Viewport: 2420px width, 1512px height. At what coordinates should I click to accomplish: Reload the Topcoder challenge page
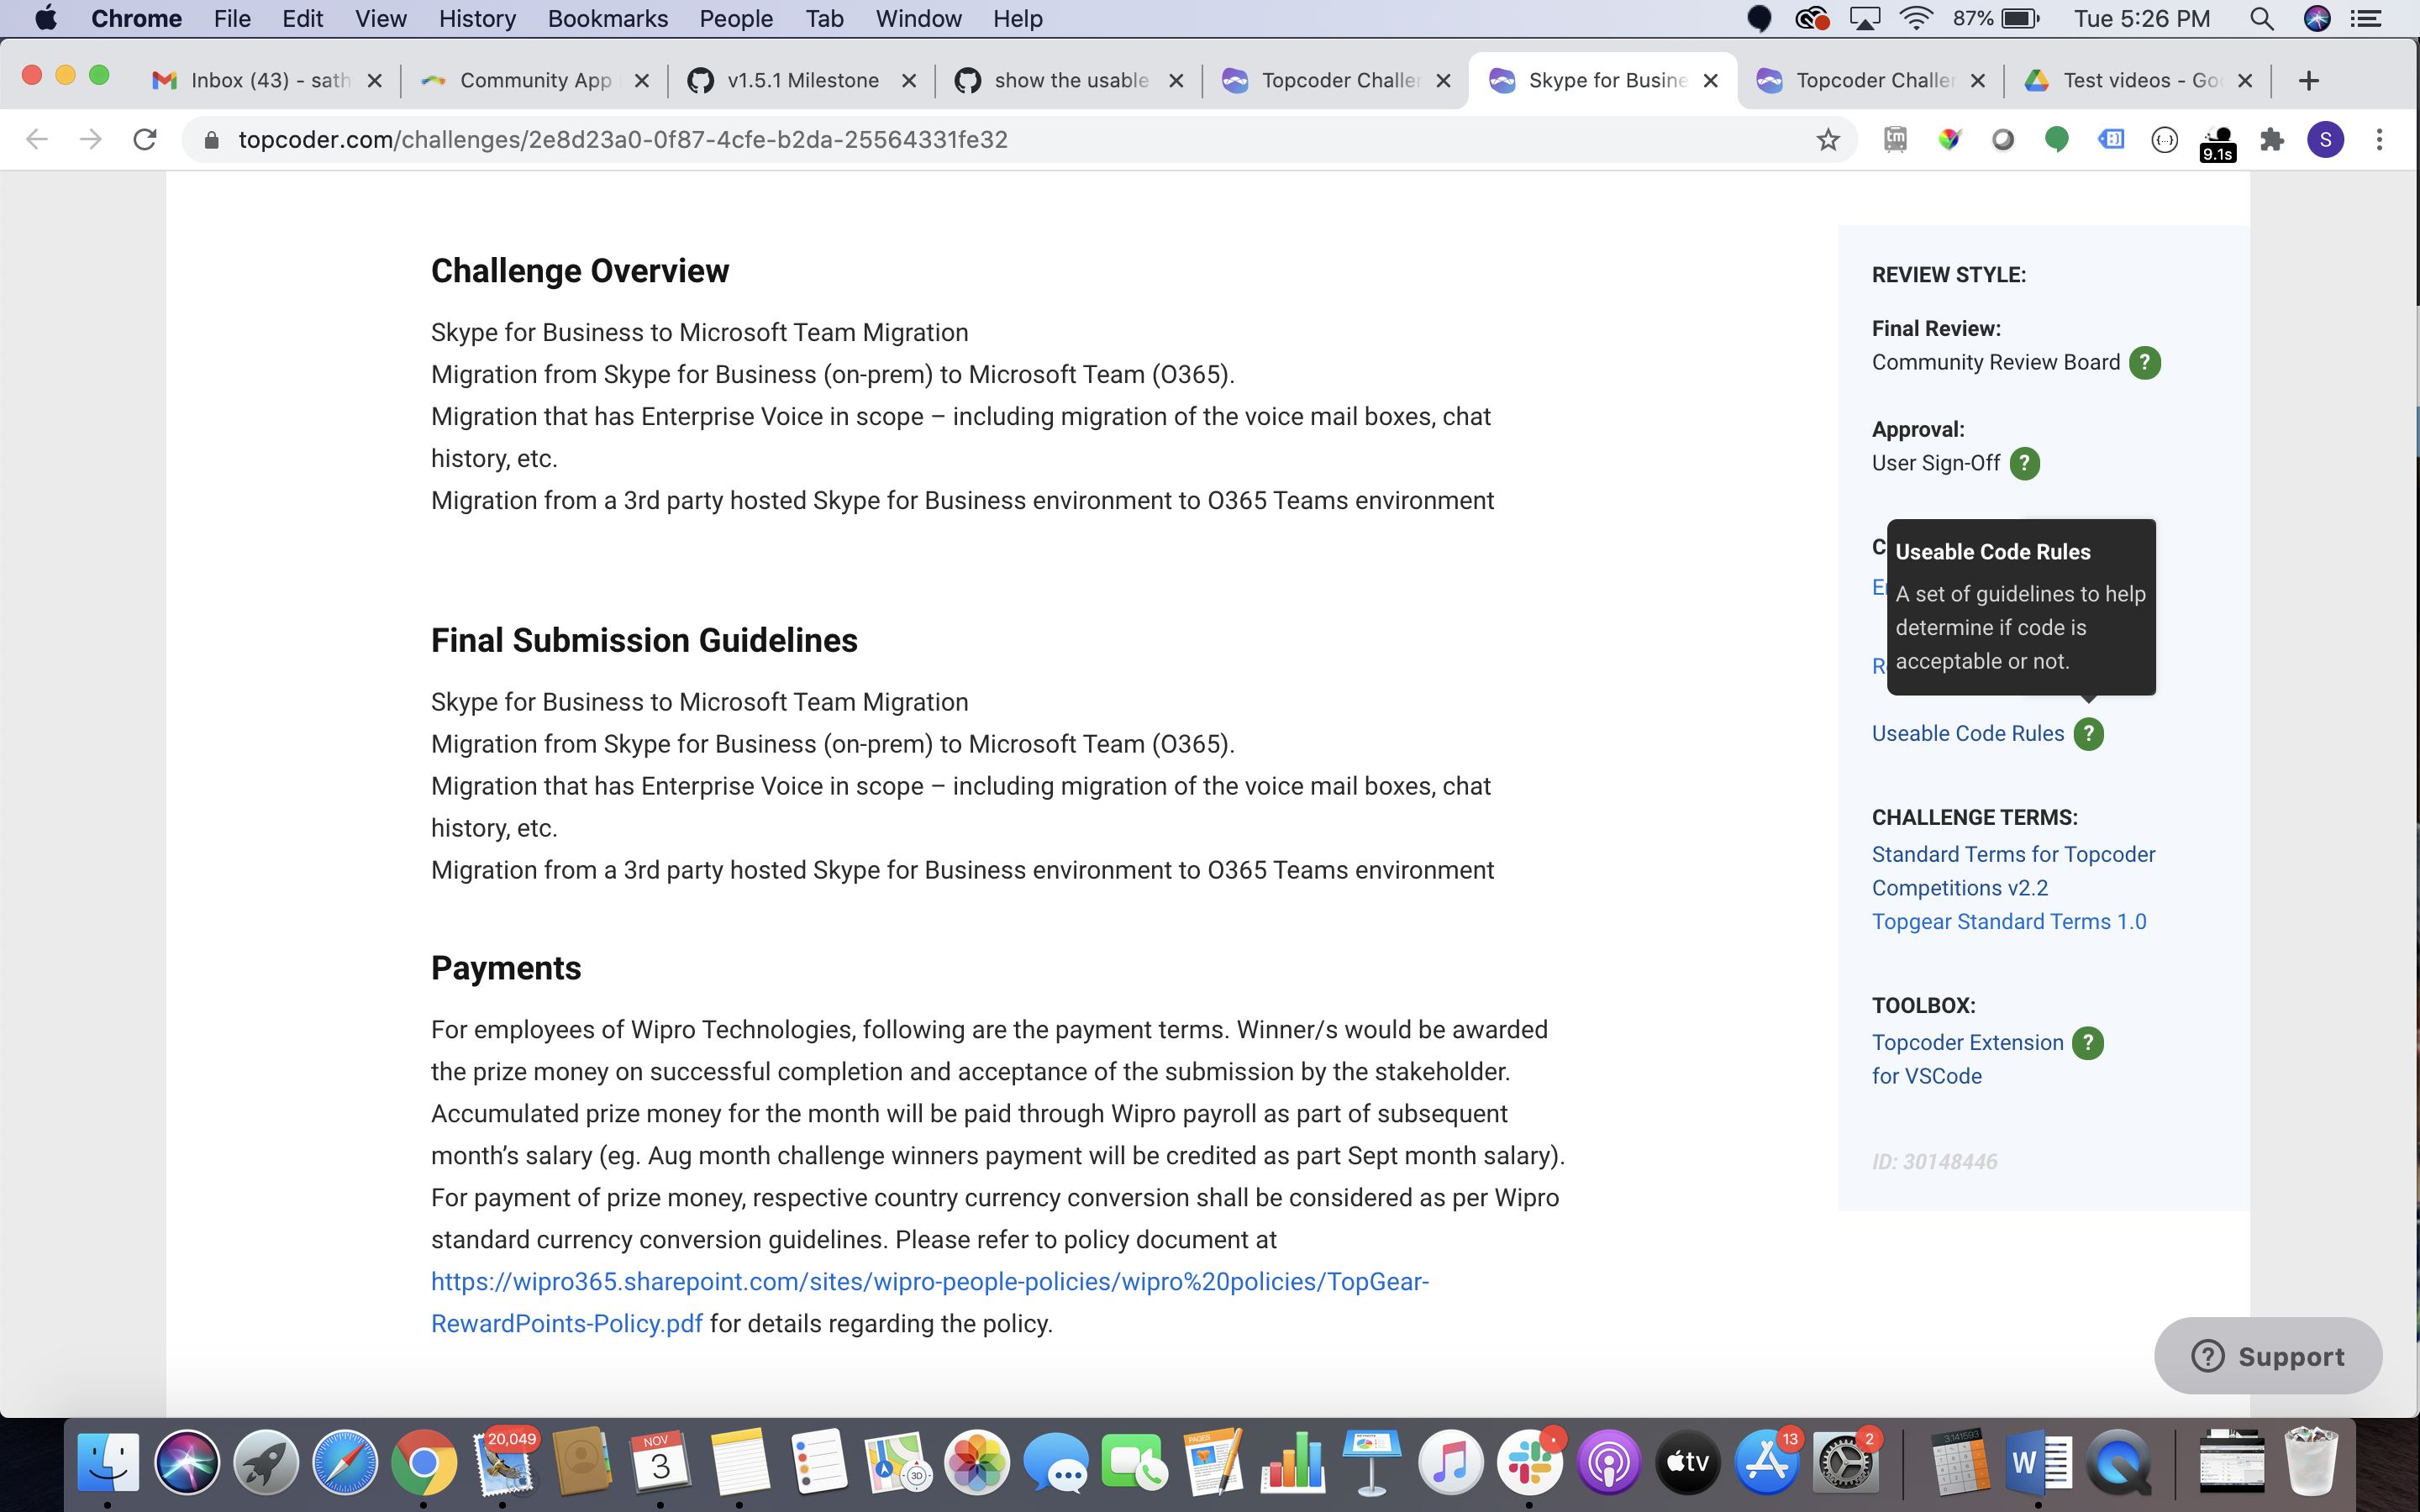tap(145, 139)
